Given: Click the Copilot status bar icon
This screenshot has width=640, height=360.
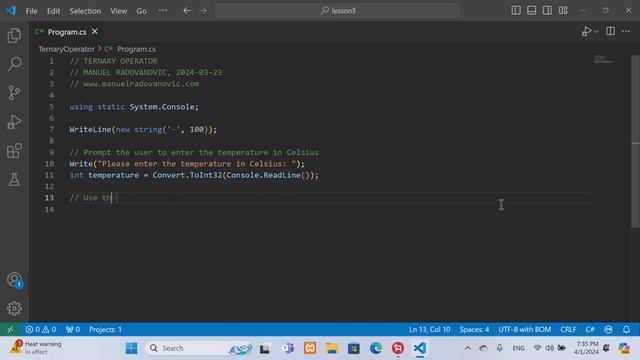Looking at the screenshot, I should click(608, 329).
